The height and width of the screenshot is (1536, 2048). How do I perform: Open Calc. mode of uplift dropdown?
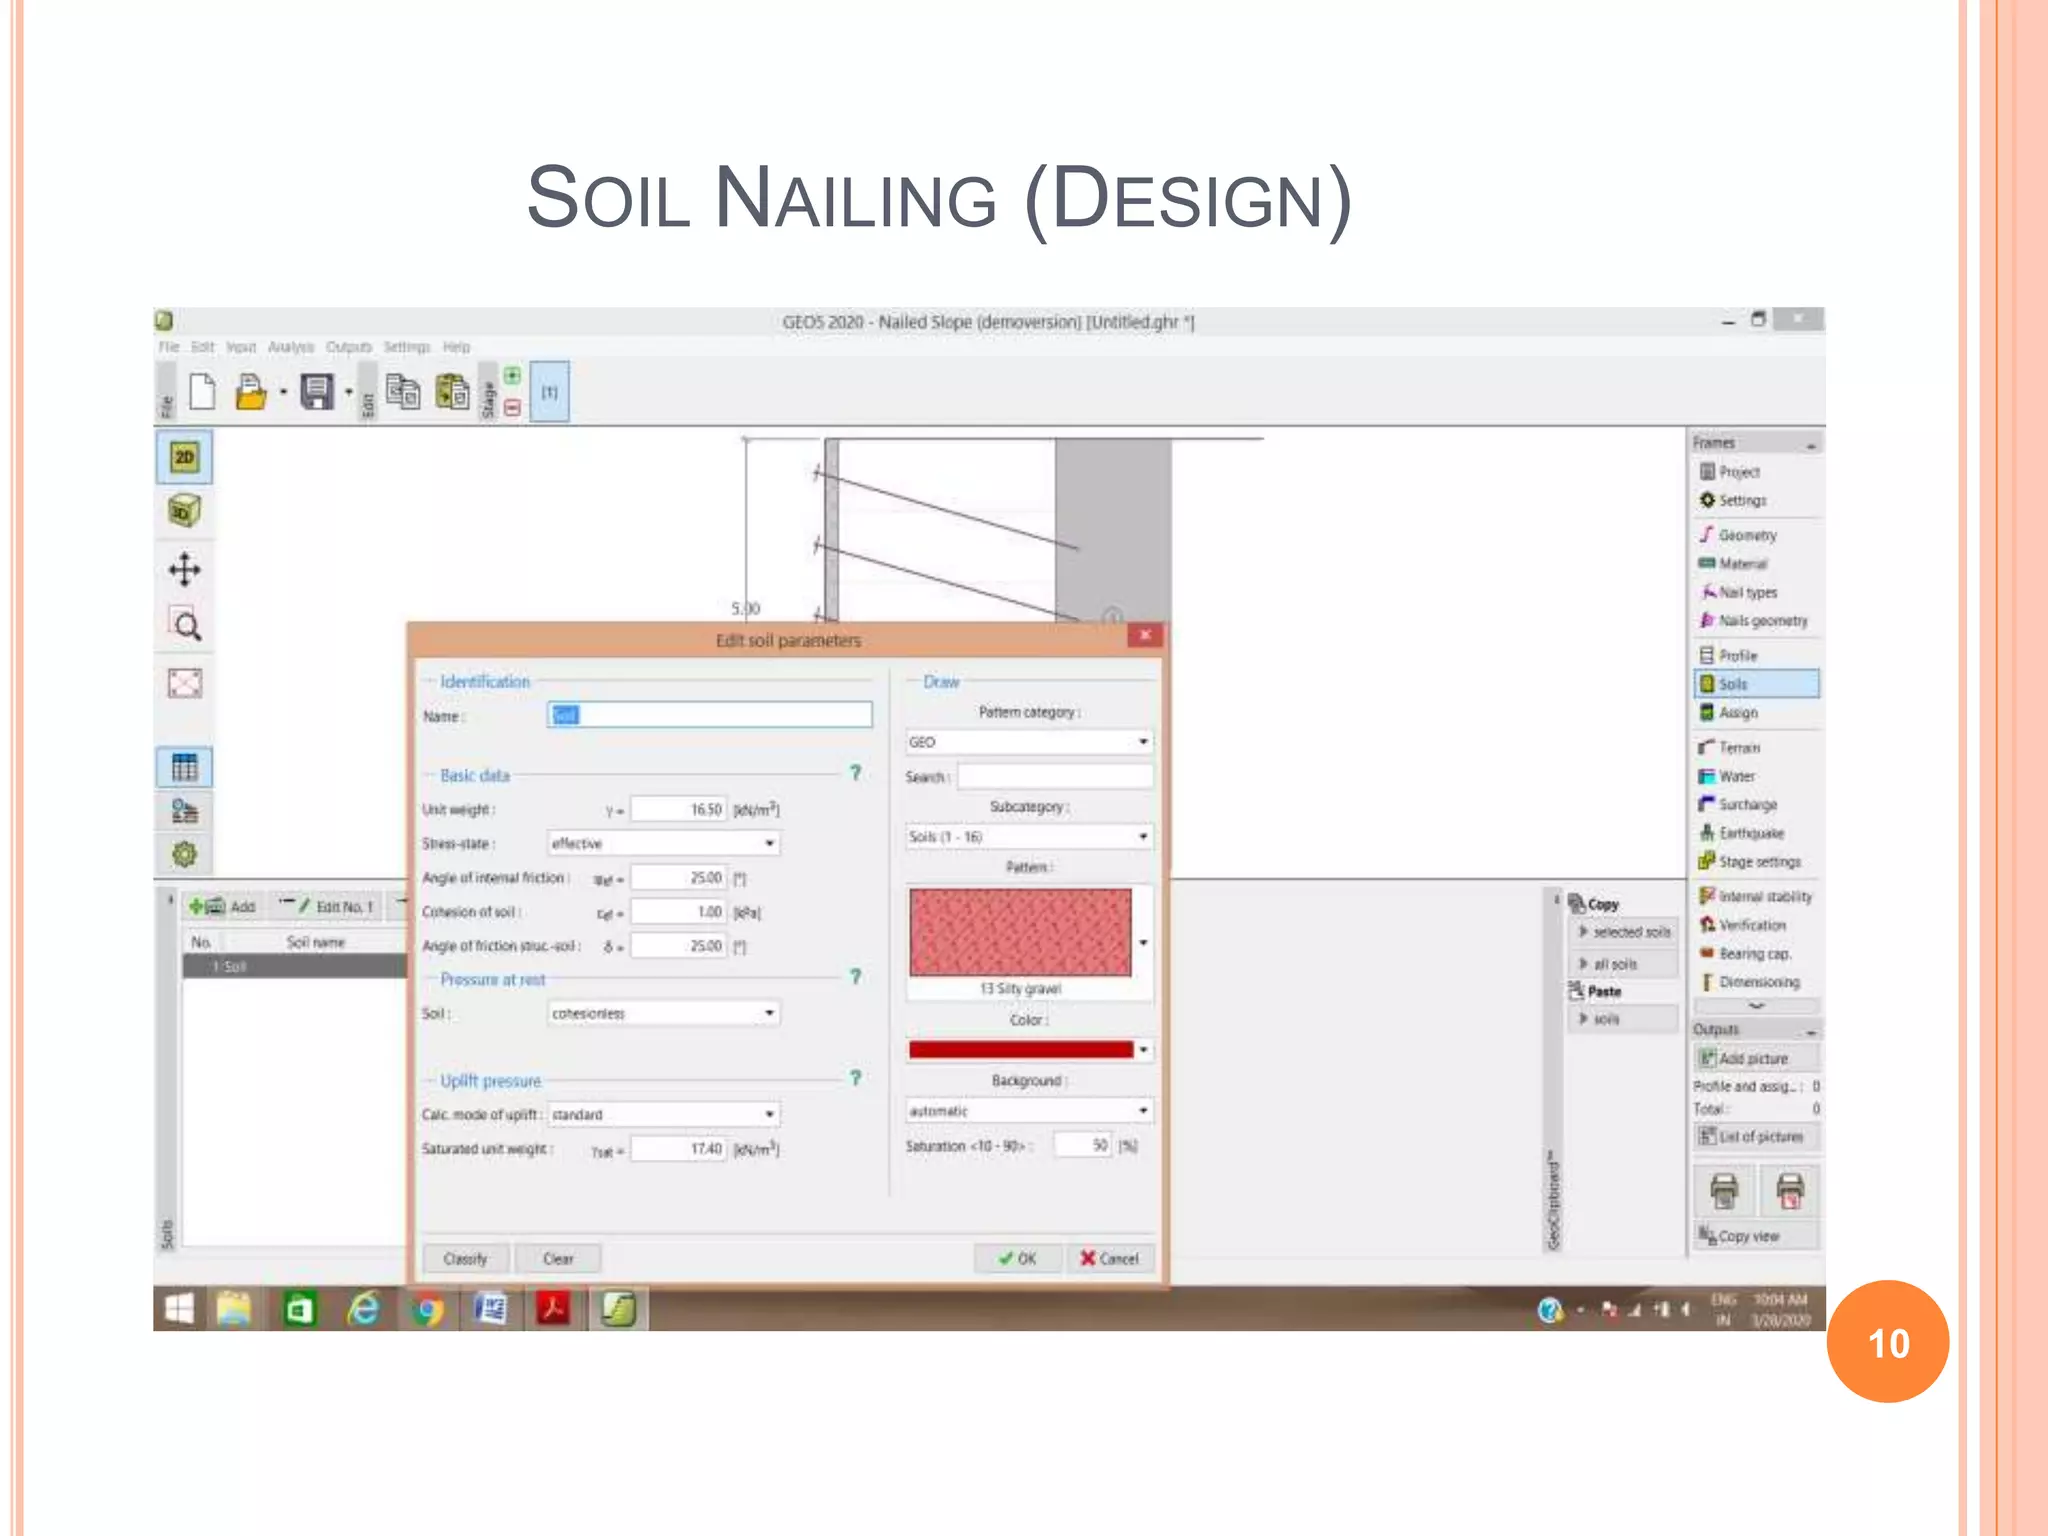point(664,1114)
